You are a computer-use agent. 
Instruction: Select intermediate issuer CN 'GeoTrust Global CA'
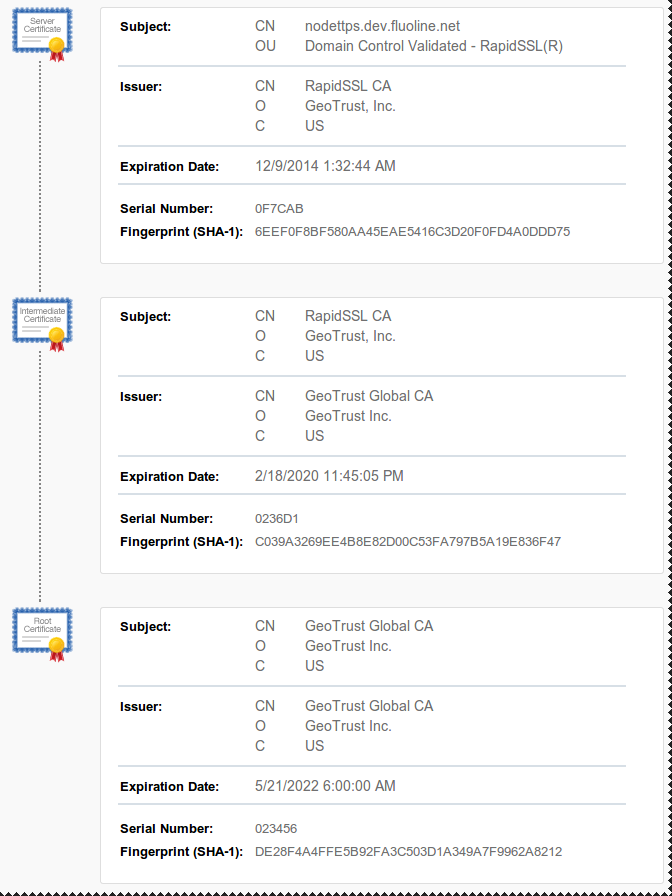click(369, 396)
